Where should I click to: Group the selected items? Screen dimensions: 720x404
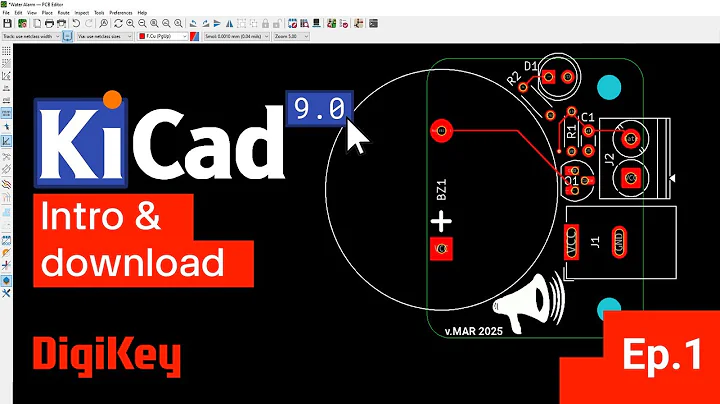point(241,23)
